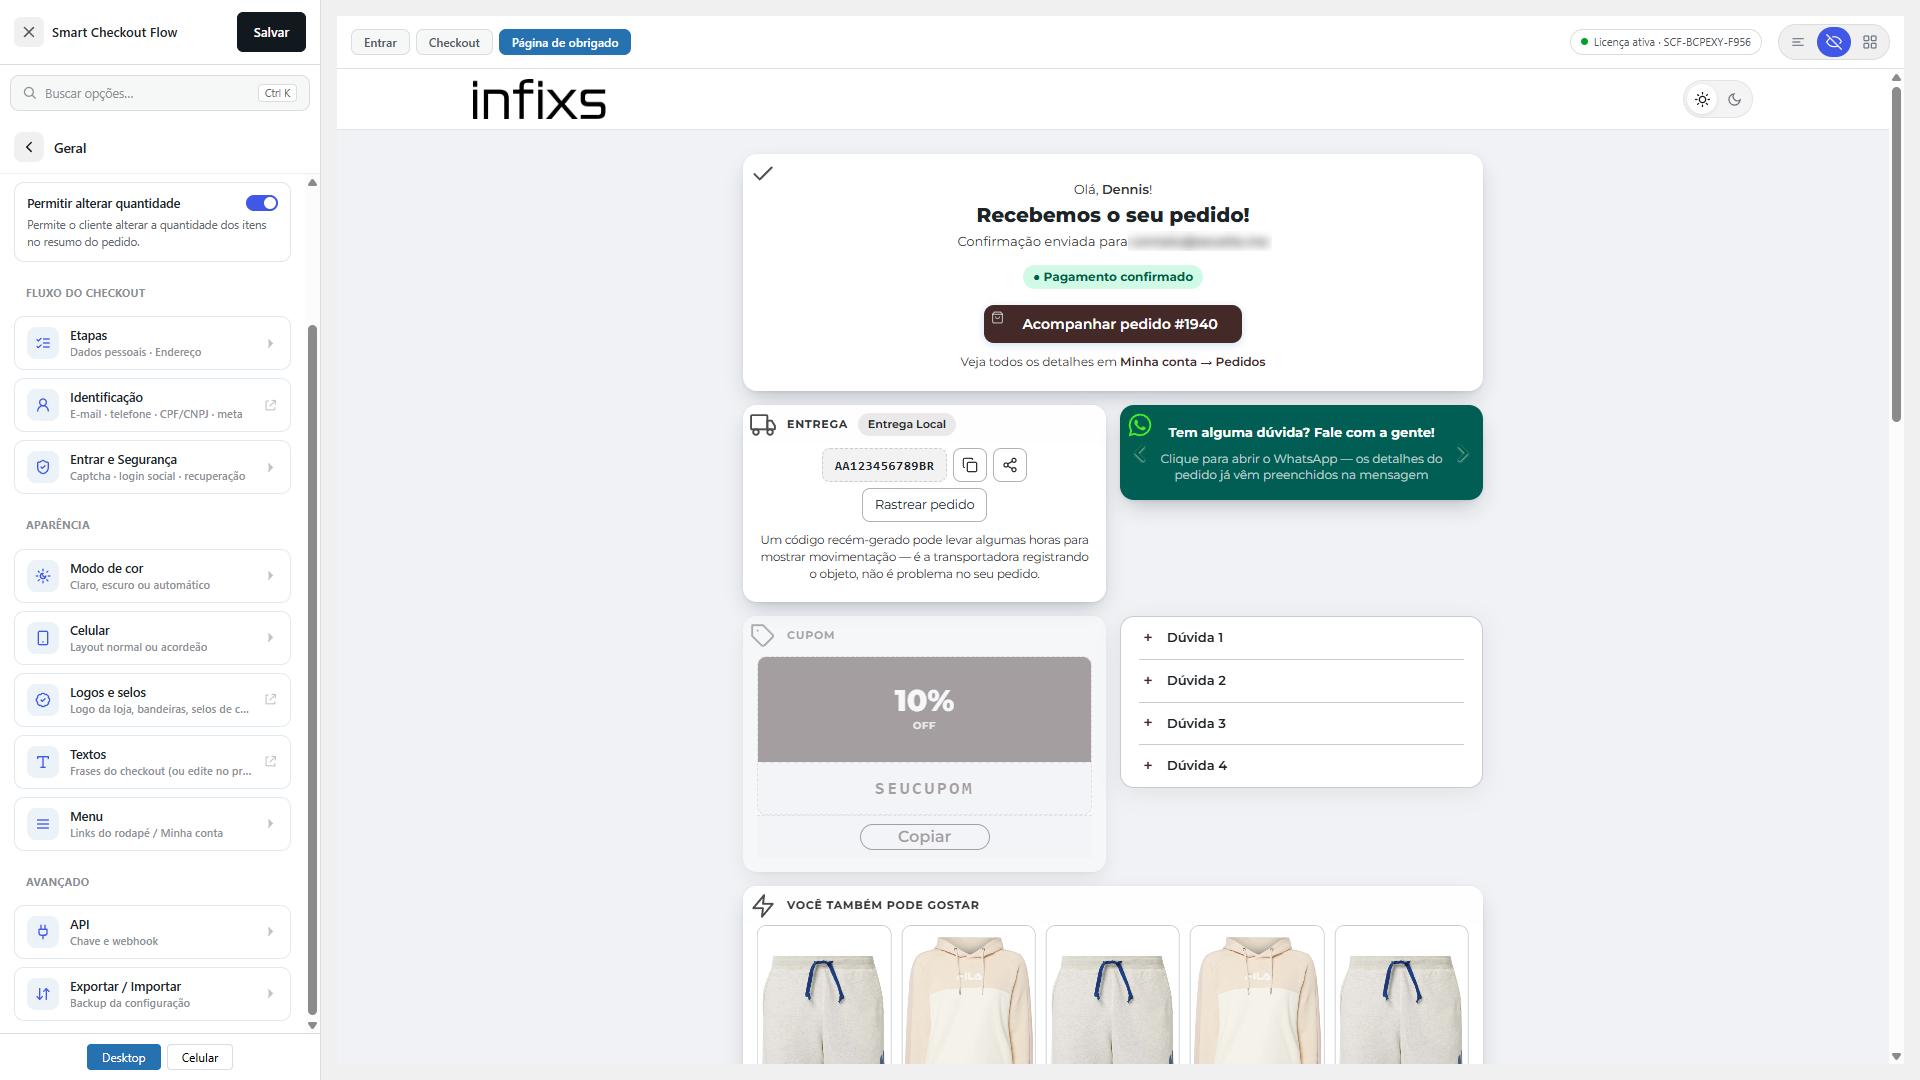Open the Etapas settings row
The width and height of the screenshot is (1920, 1080).
tap(152, 343)
